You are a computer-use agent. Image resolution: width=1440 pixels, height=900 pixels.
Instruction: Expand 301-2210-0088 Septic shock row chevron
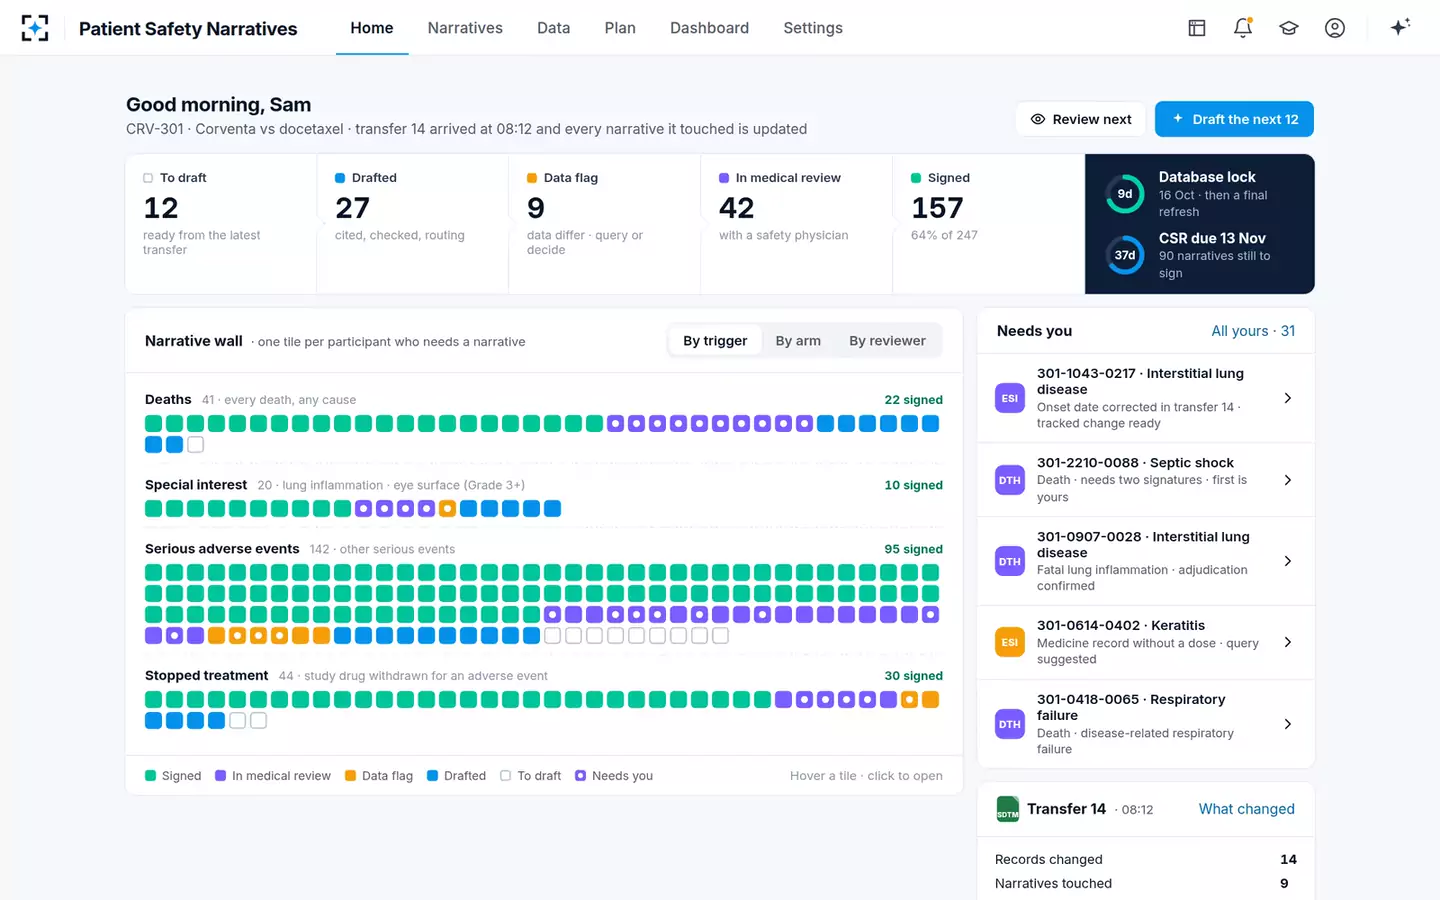coord(1288,480)
